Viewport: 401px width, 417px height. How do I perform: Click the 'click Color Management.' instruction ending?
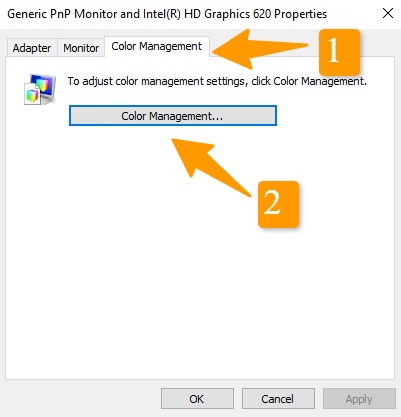[x=309, y=81]
